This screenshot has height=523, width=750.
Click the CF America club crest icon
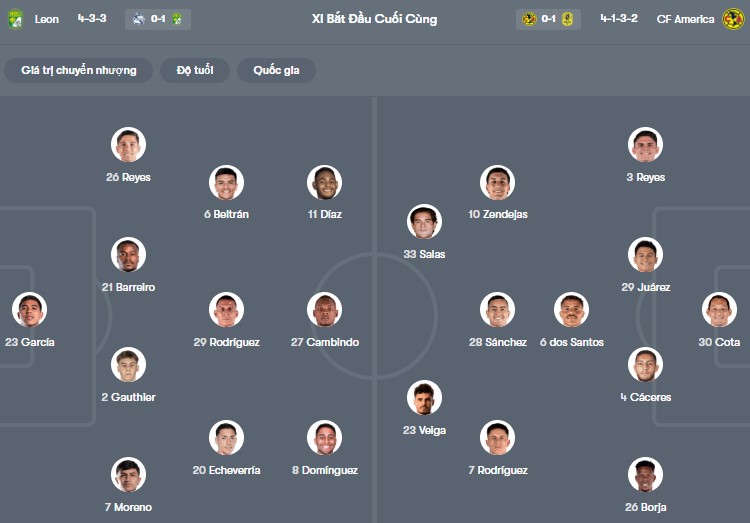tap(734, 19)
